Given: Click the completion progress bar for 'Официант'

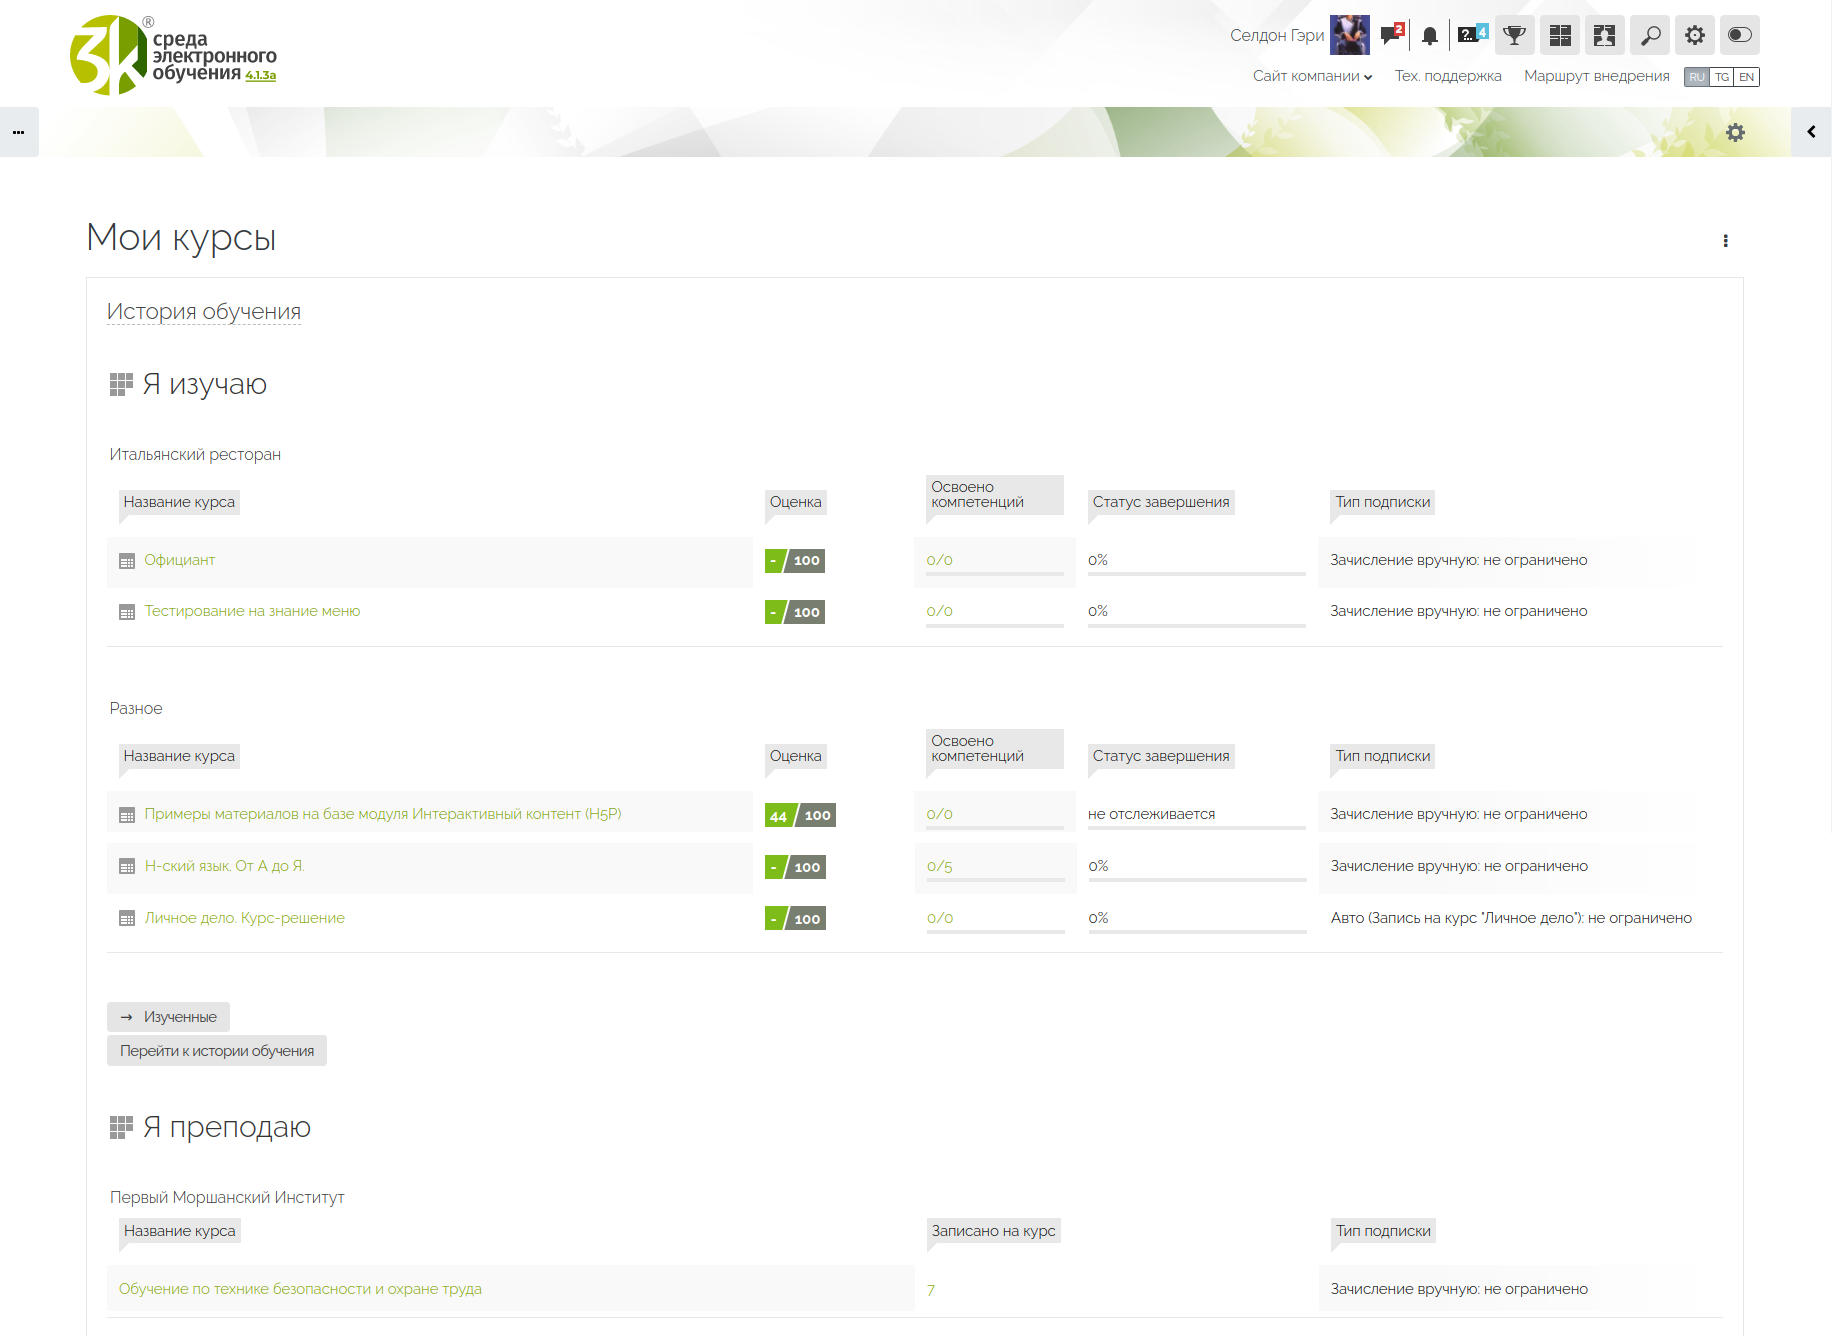Looking at the screenshot, I should tap(1196, 573).
